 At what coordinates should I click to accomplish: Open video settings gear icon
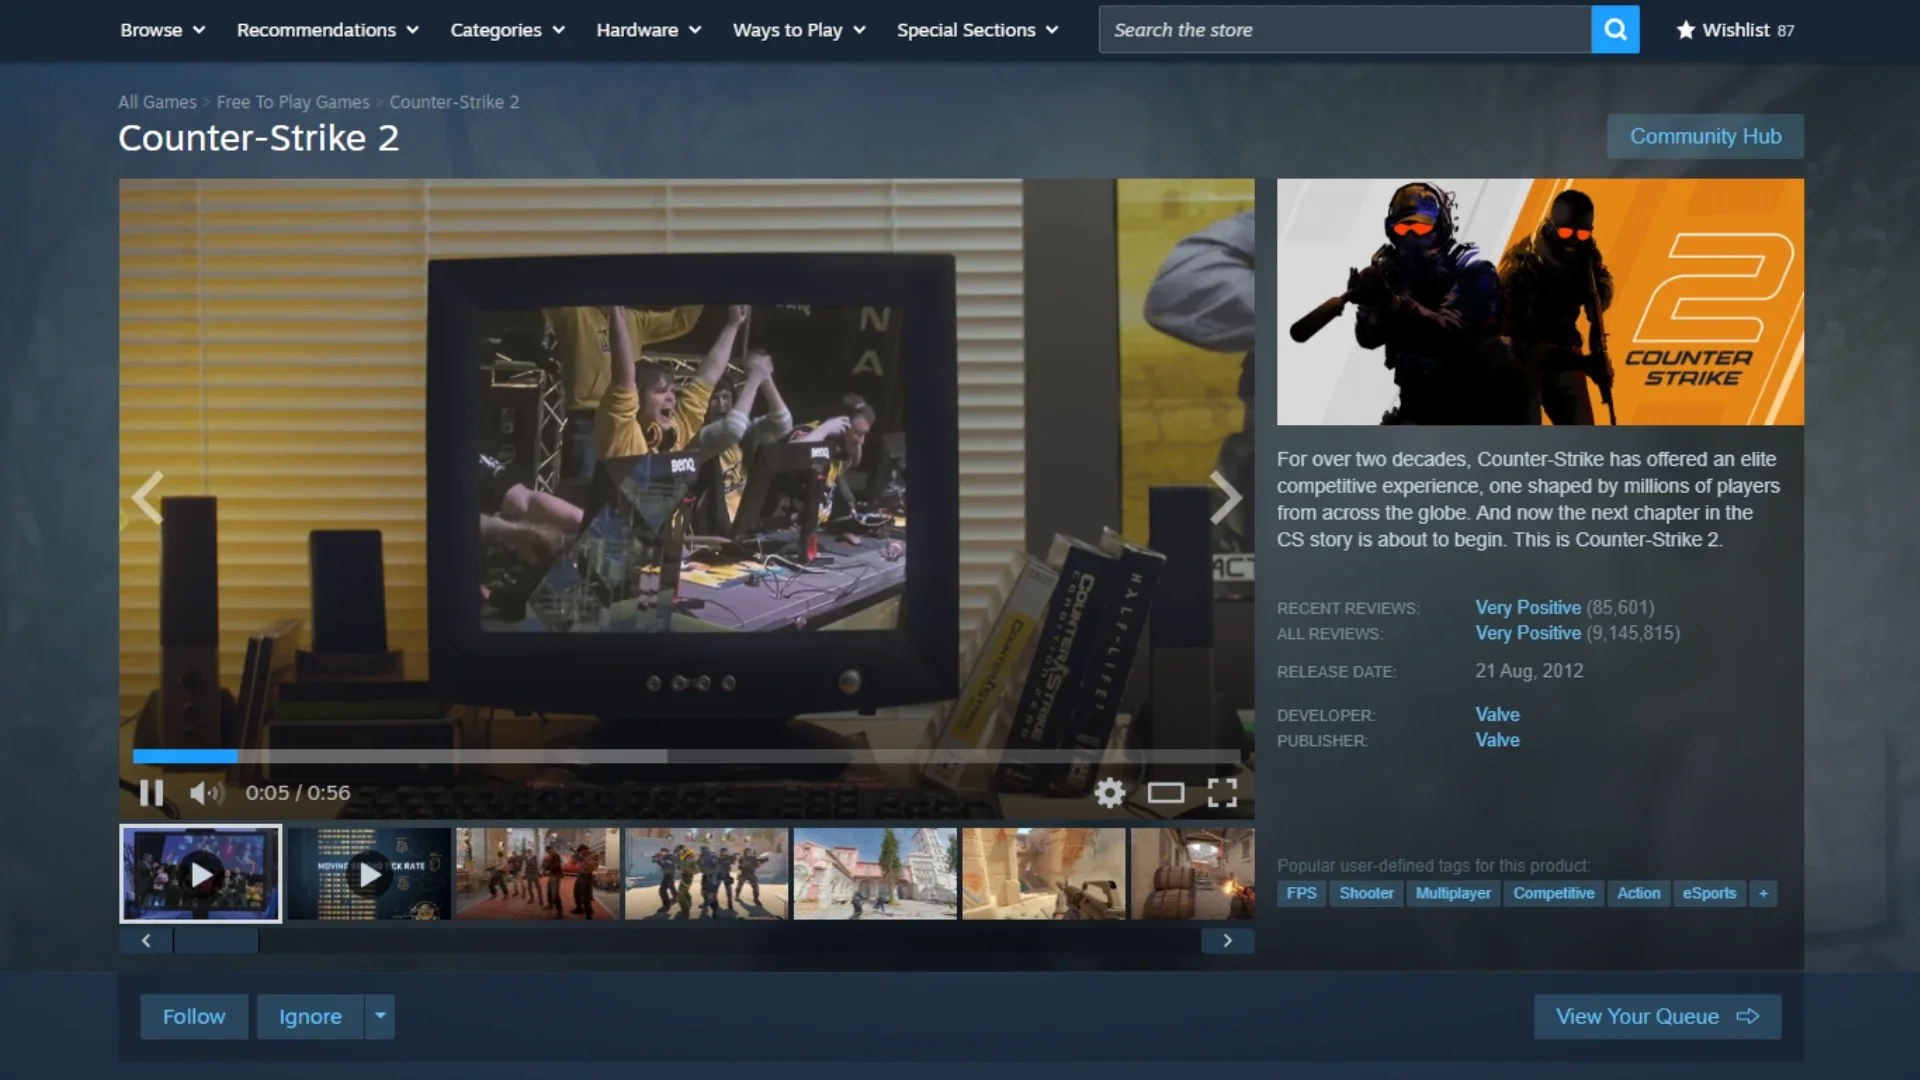point(1109,793)
